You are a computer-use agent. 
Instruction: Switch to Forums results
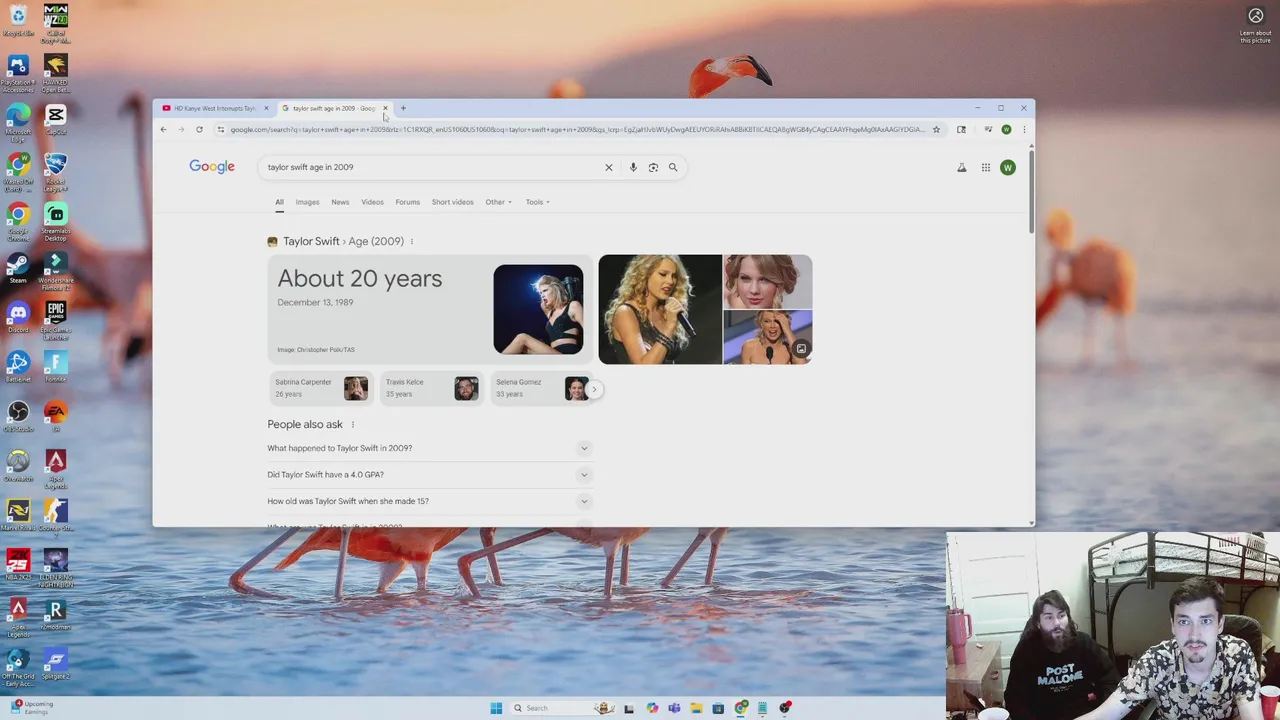(x=407, y=202)
